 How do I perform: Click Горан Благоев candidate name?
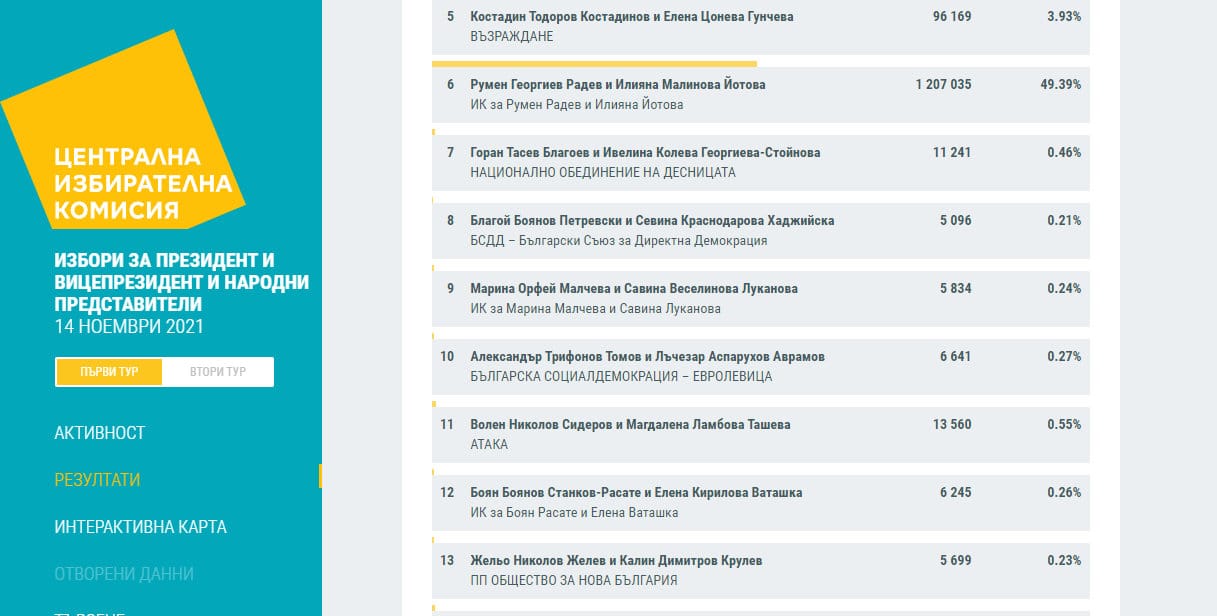click(645, 153)
